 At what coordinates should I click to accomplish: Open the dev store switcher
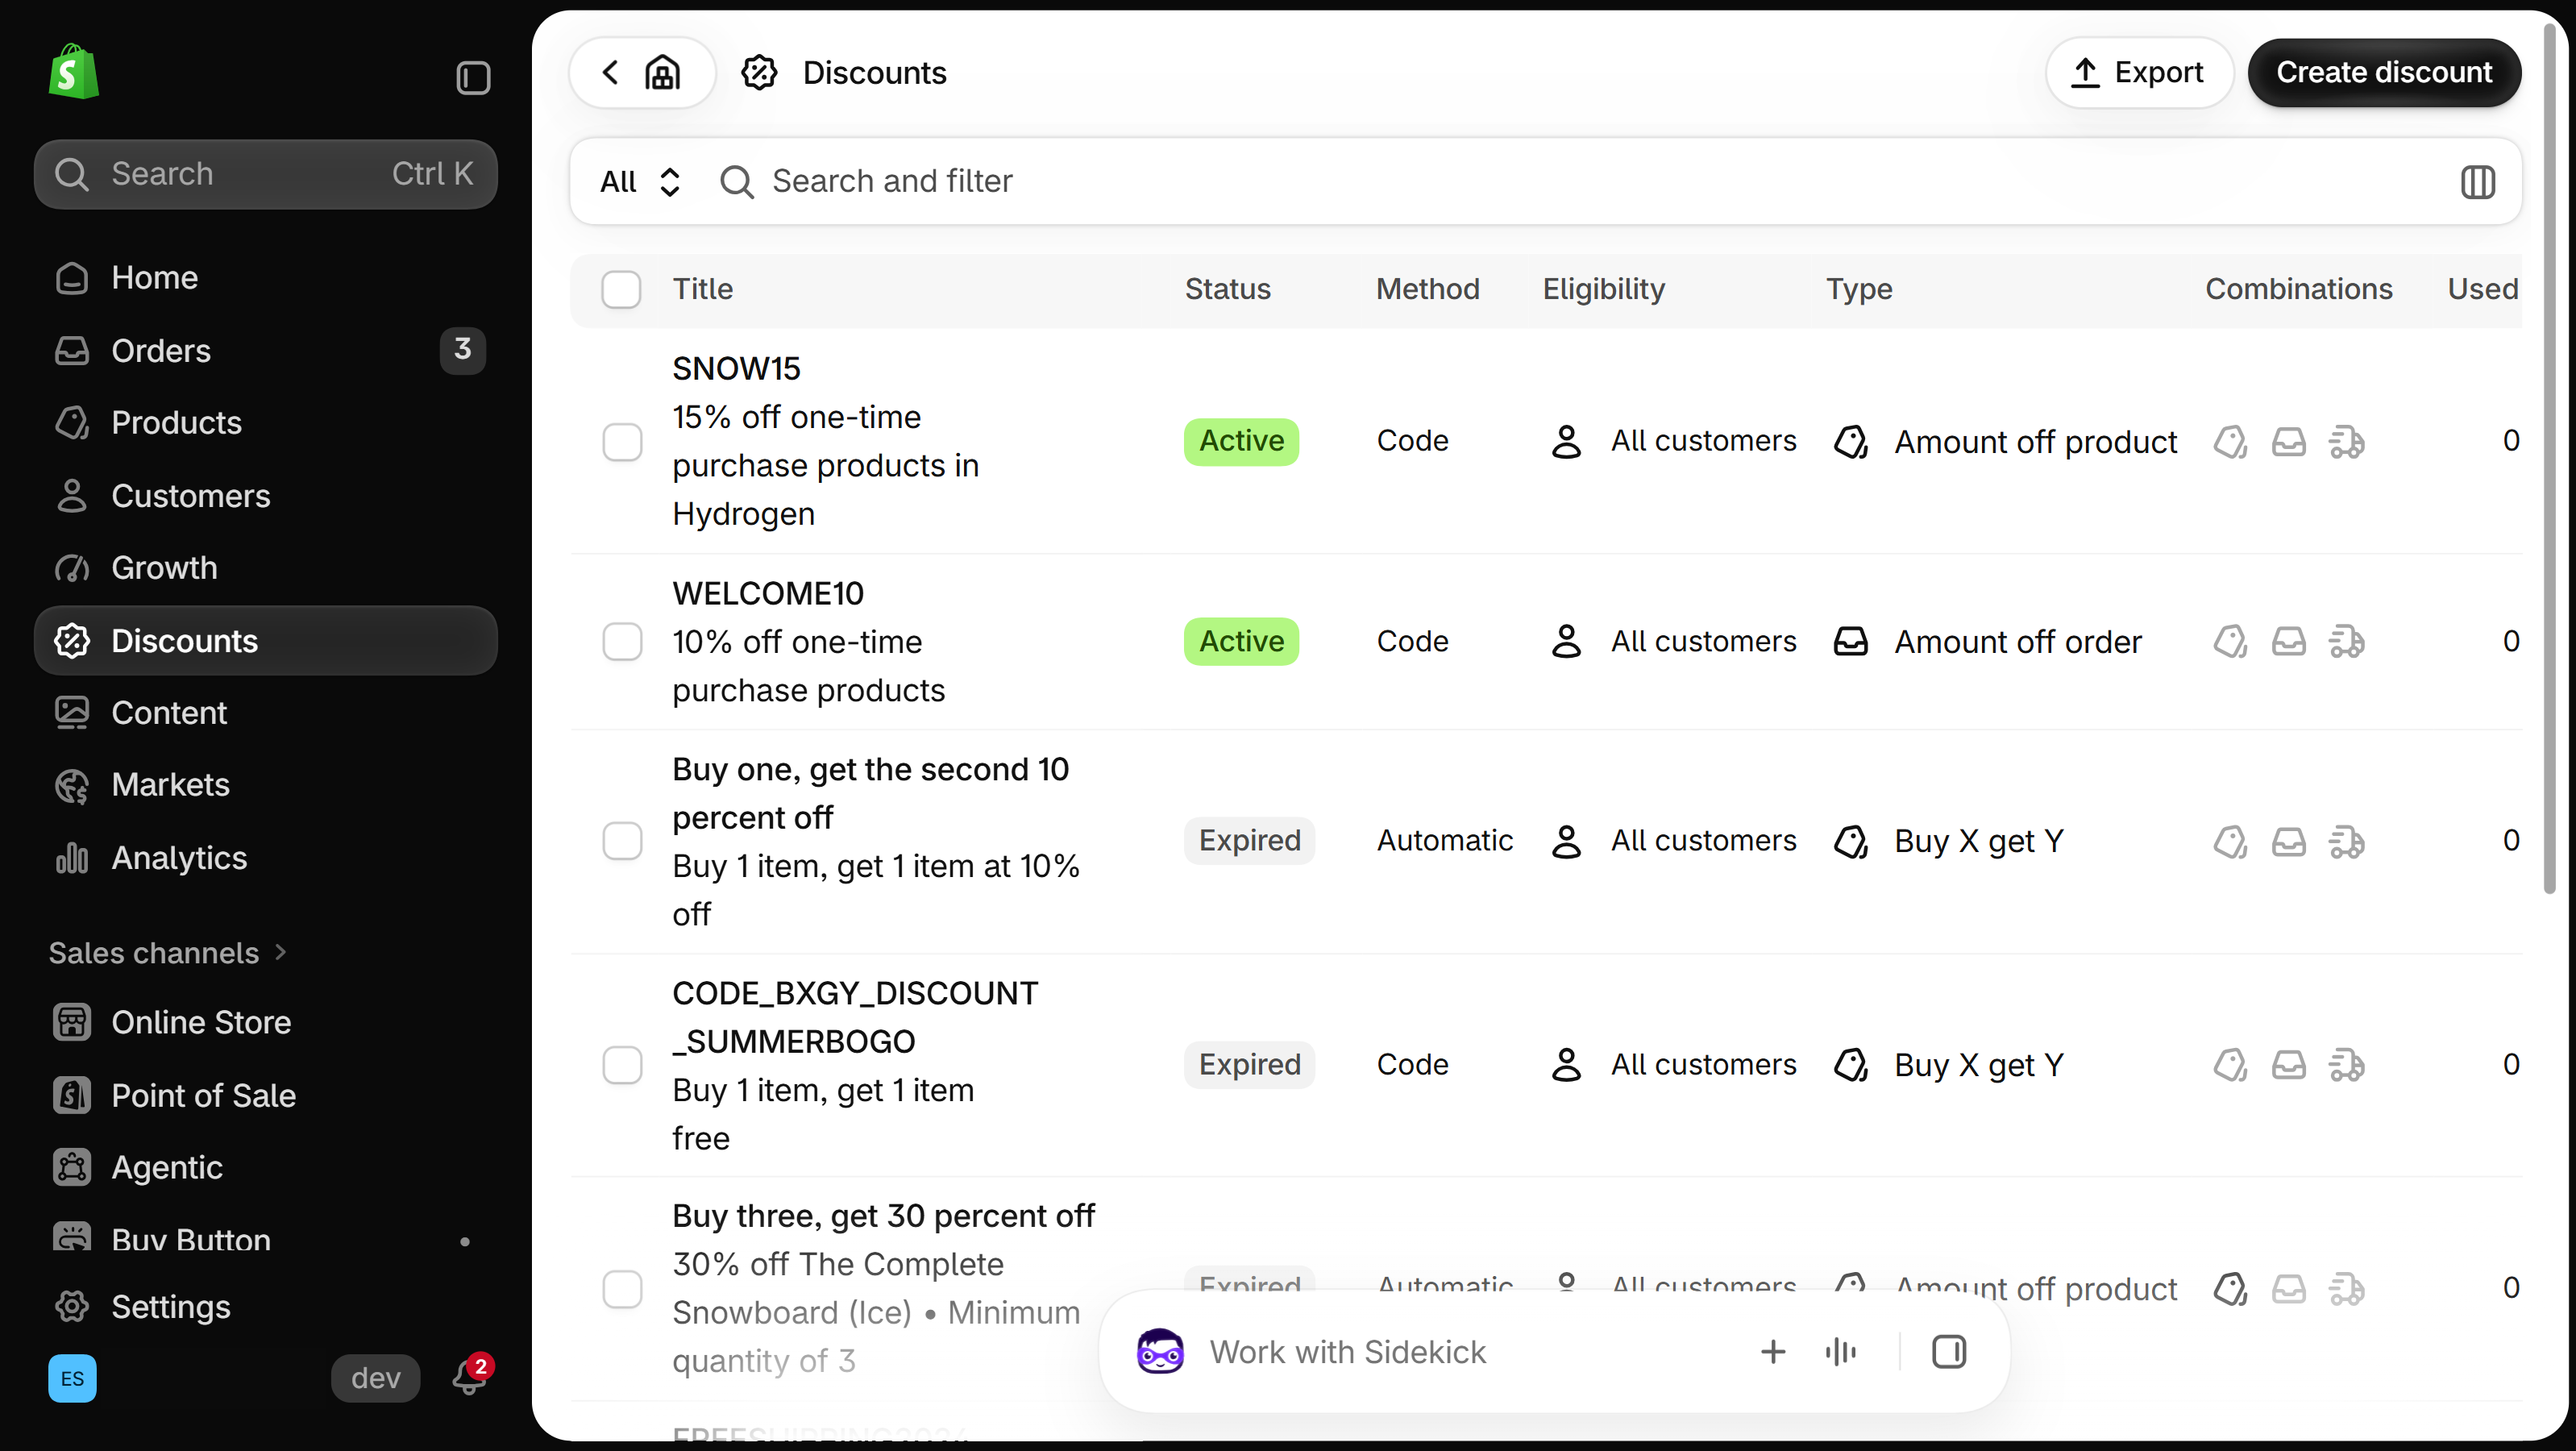click(x=375, y=1377)
